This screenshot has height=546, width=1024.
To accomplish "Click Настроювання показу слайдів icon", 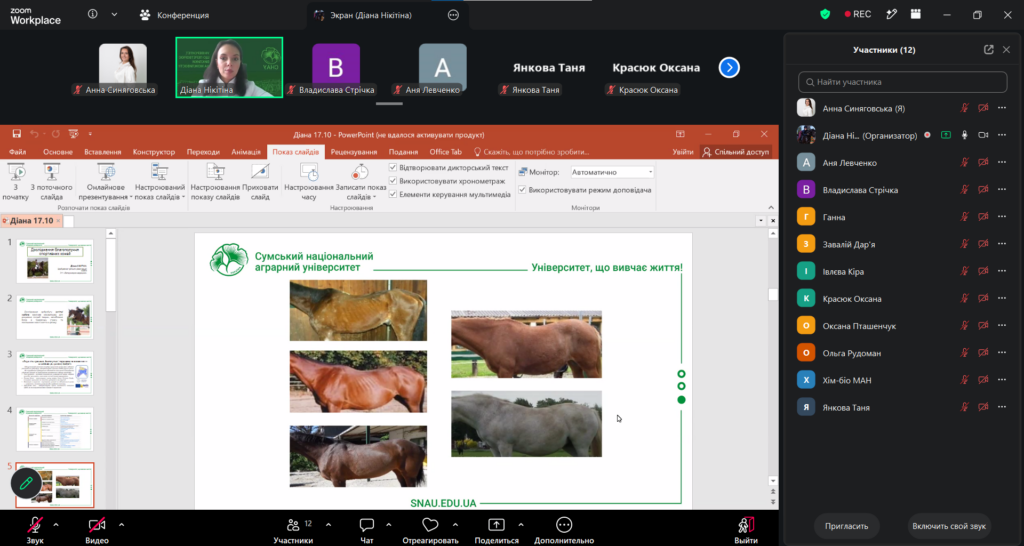I will coord(216,182).
